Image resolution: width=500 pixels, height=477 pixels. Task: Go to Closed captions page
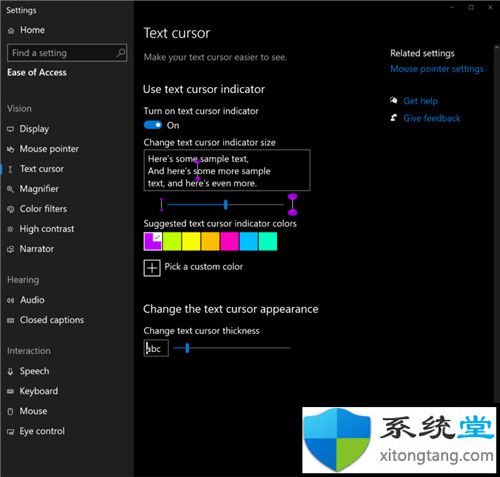pos(52,320)
